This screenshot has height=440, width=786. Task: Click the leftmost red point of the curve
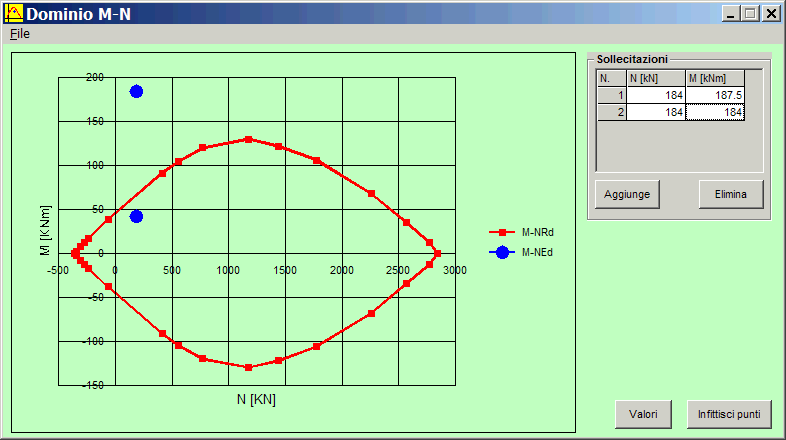point(75,254)
